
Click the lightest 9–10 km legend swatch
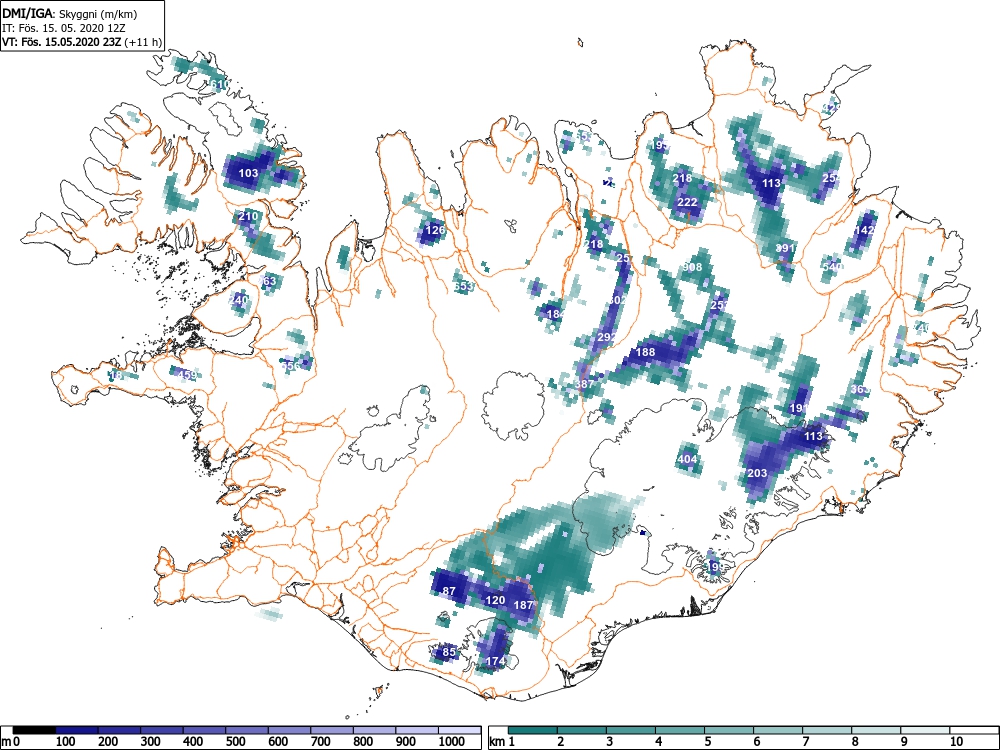point(925,730)
